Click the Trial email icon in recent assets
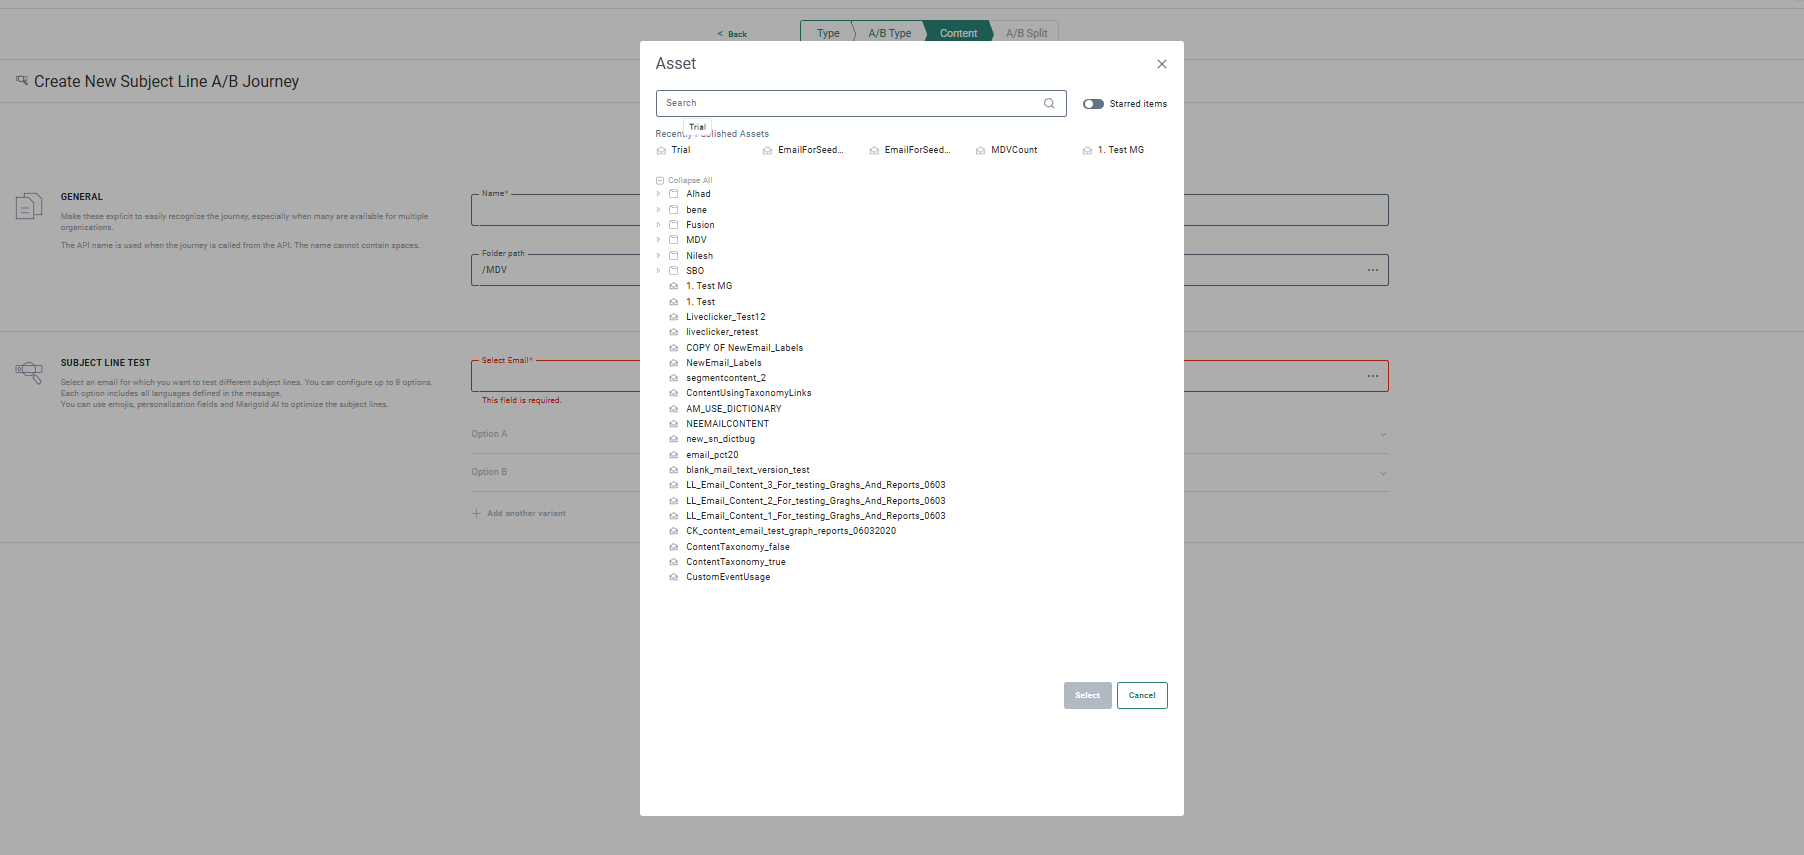Image resolution: width=1804 pixels, height=855 pixels. (661, 151)
